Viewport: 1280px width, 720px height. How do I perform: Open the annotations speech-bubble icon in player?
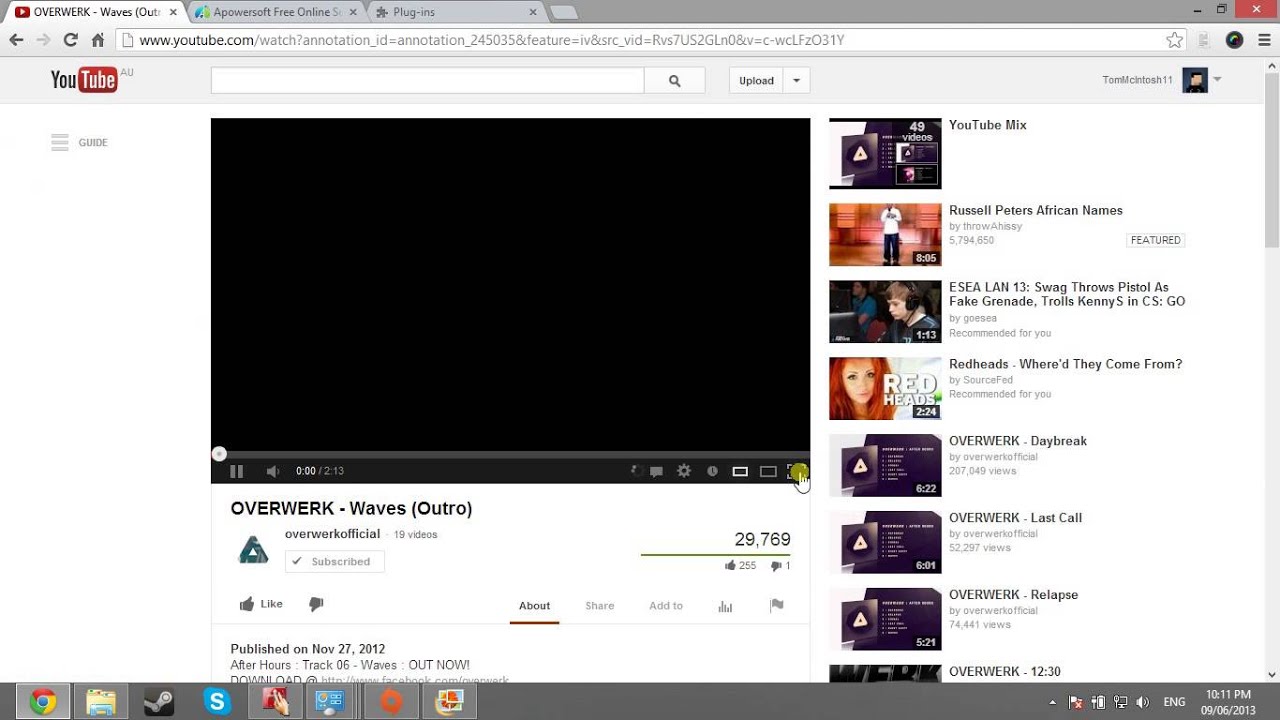(x=656, y=471)
